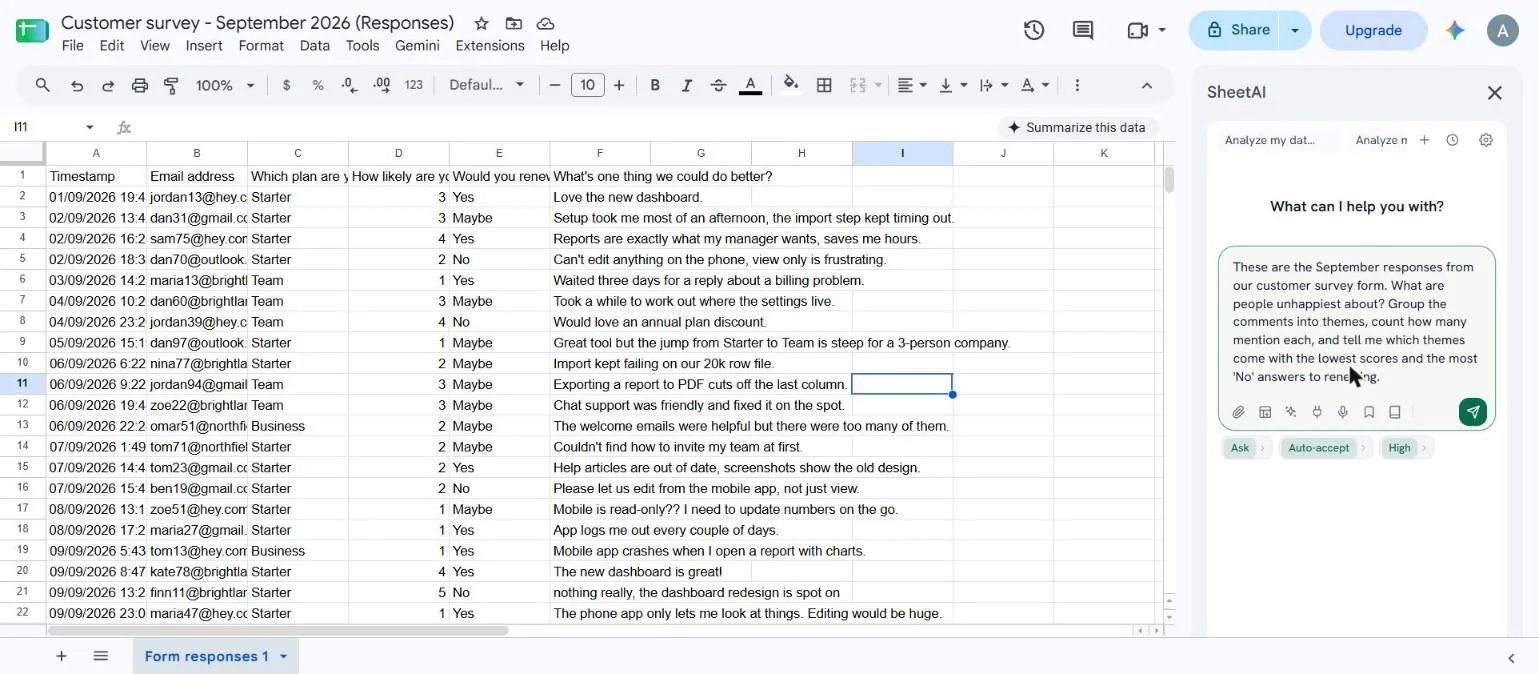
Task: Open horizontal align dropdown
Action: pyautogui.click(x=912, y=86)
